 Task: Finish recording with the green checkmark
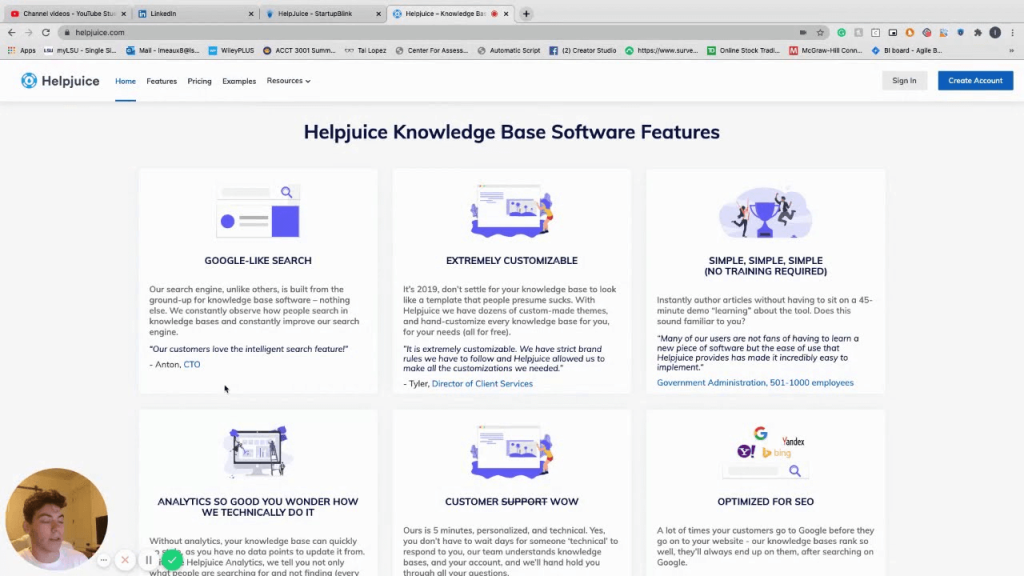(x=172, y=560)
